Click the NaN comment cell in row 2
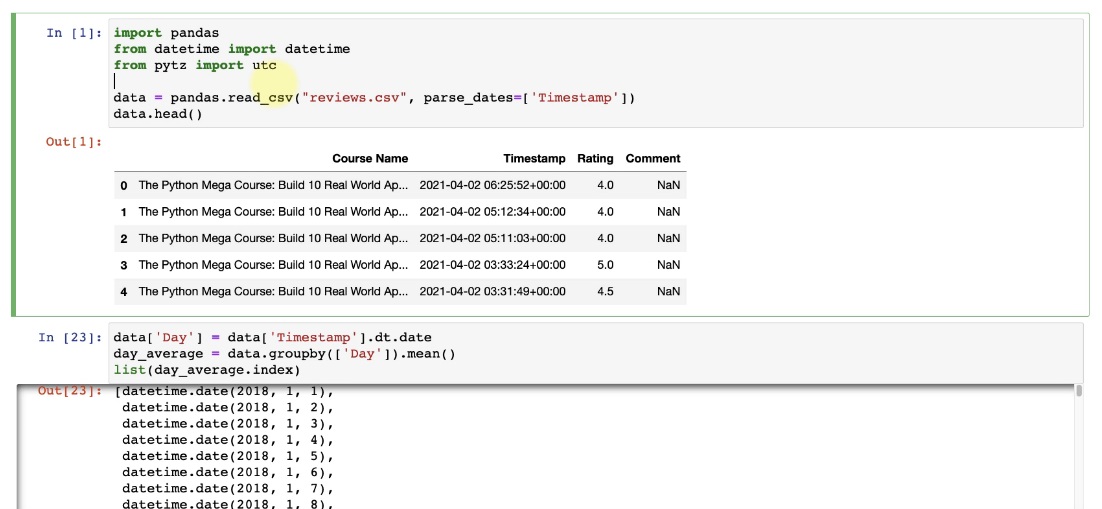The width and height of the screenshot is (1102, 509). click(668, 239)
